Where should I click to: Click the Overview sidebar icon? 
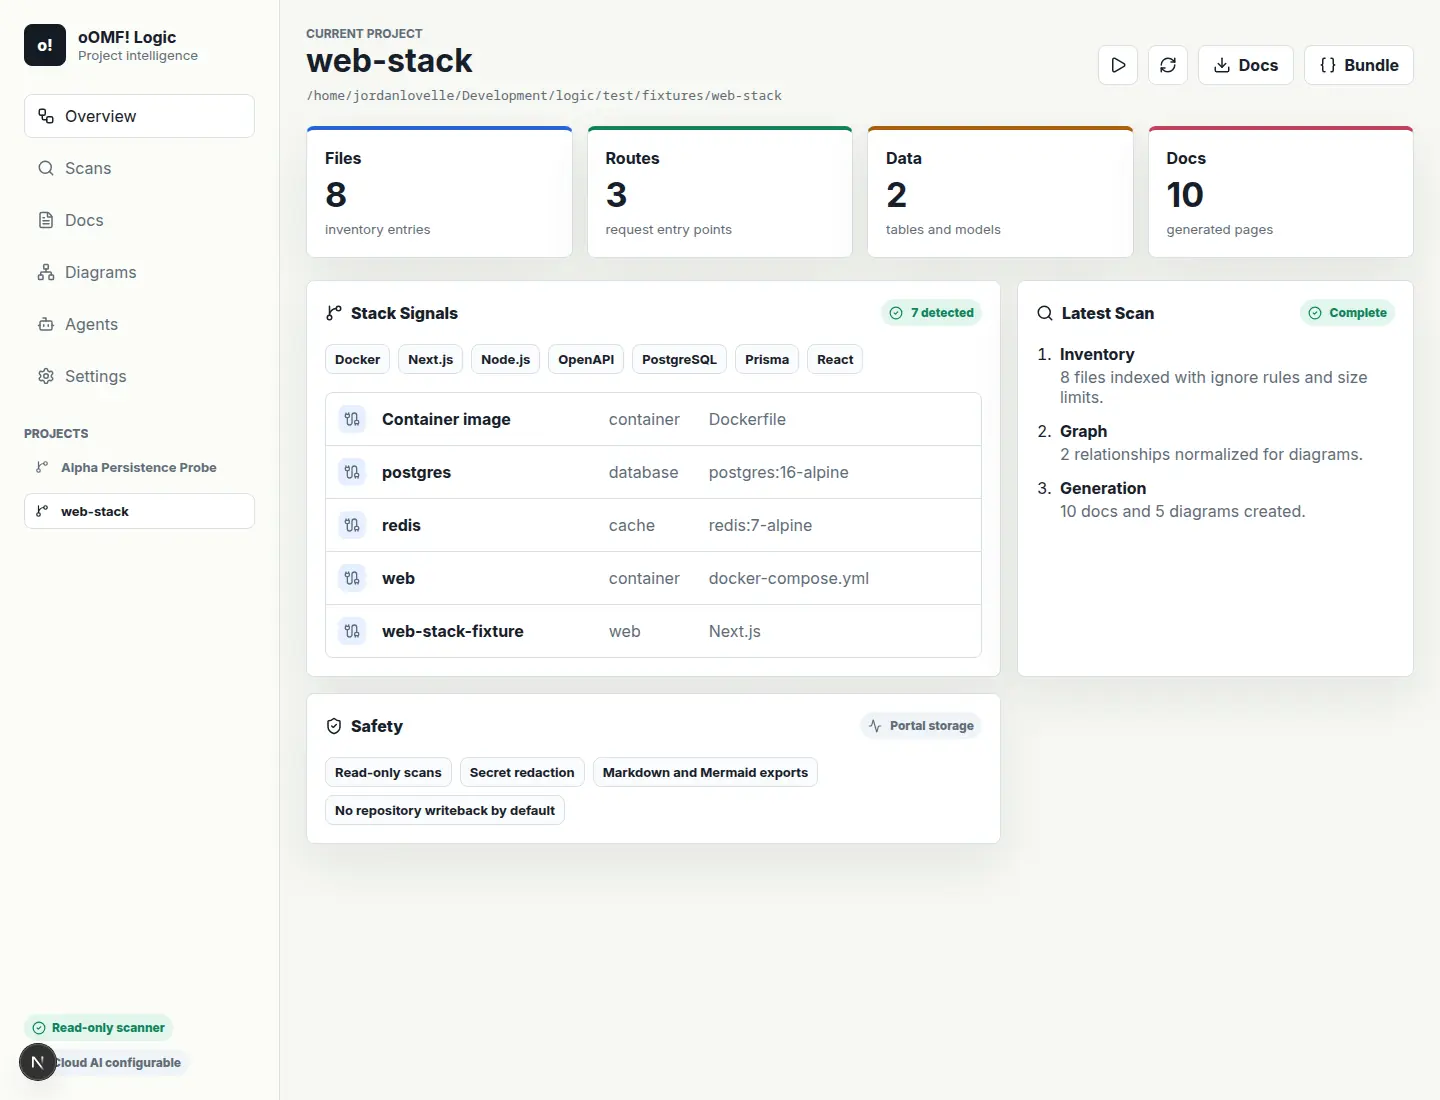(x=46, y=116)
